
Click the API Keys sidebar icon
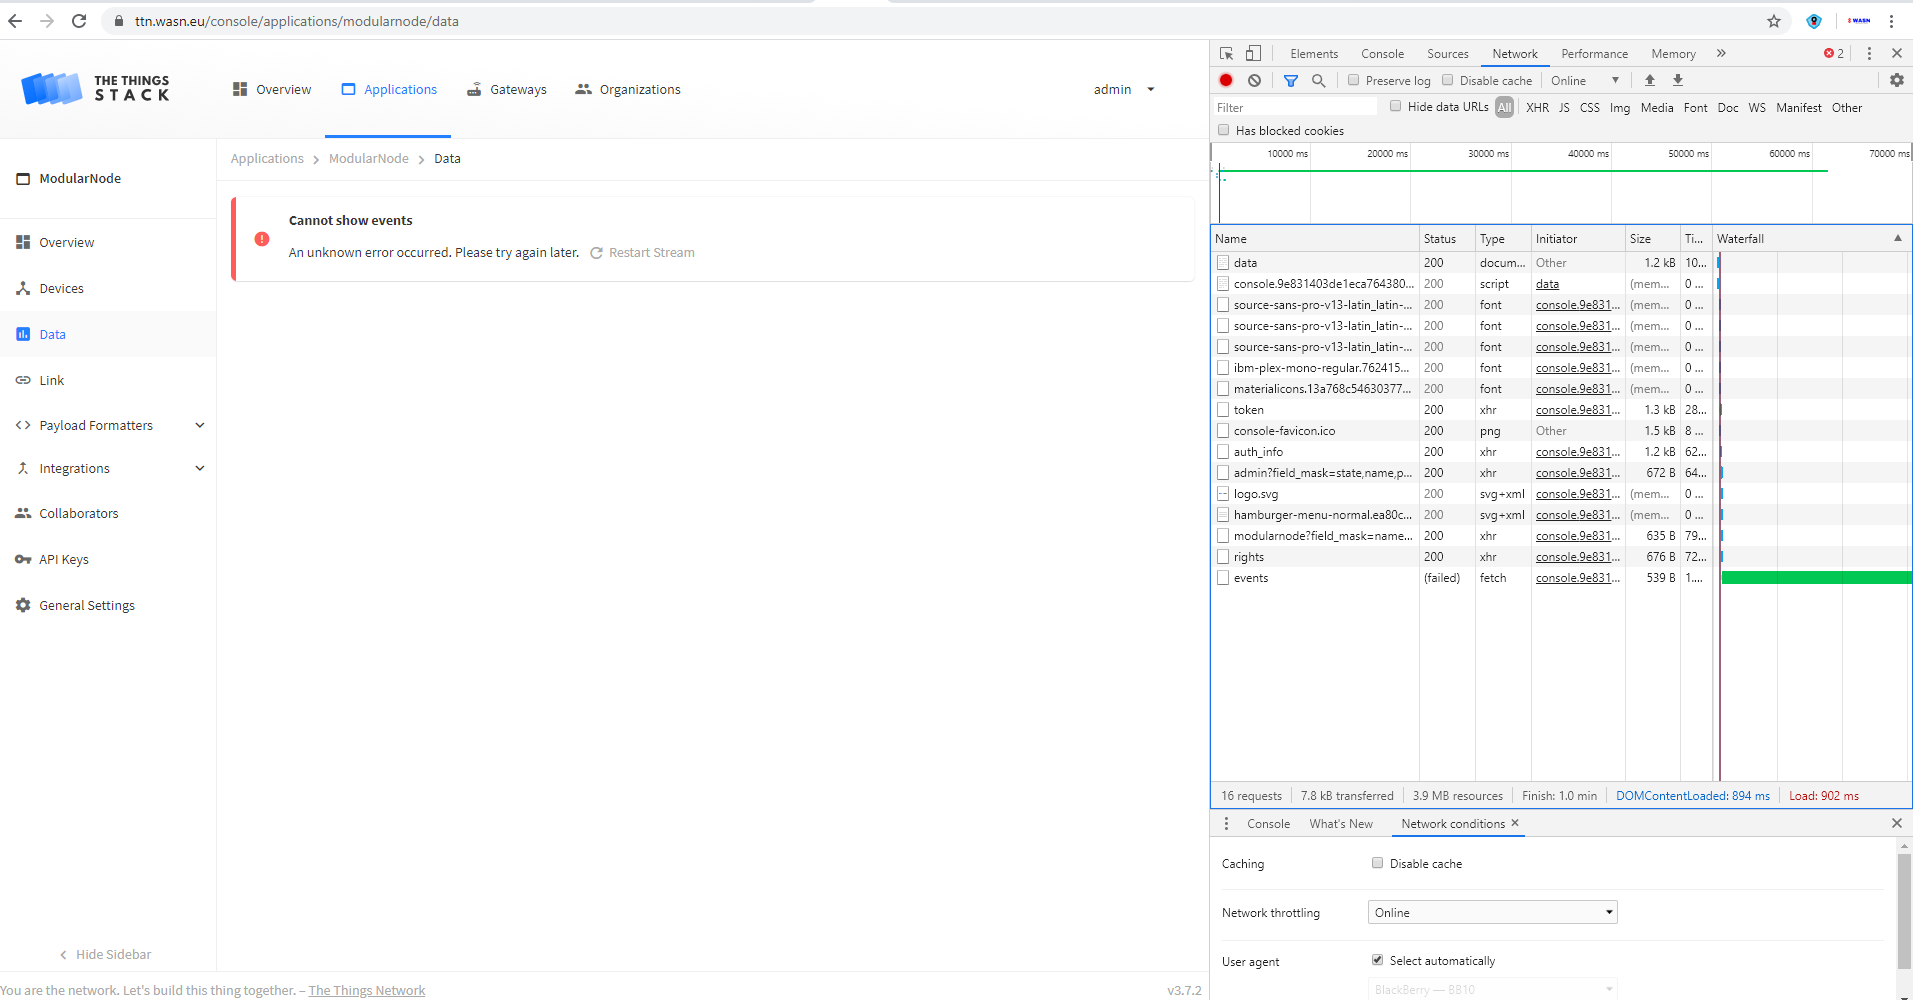[23, 559]
